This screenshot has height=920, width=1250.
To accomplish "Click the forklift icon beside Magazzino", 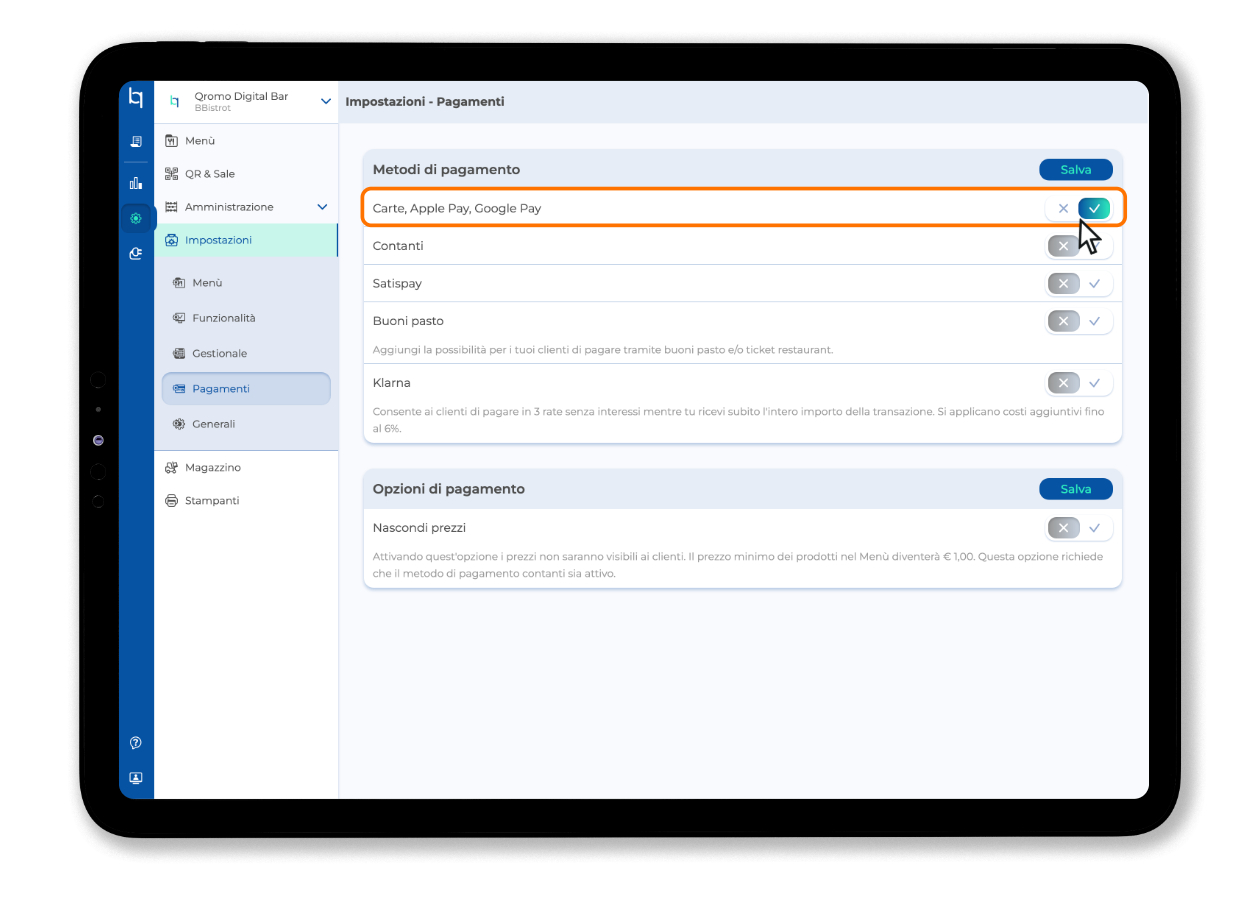I will coord(172,468).
